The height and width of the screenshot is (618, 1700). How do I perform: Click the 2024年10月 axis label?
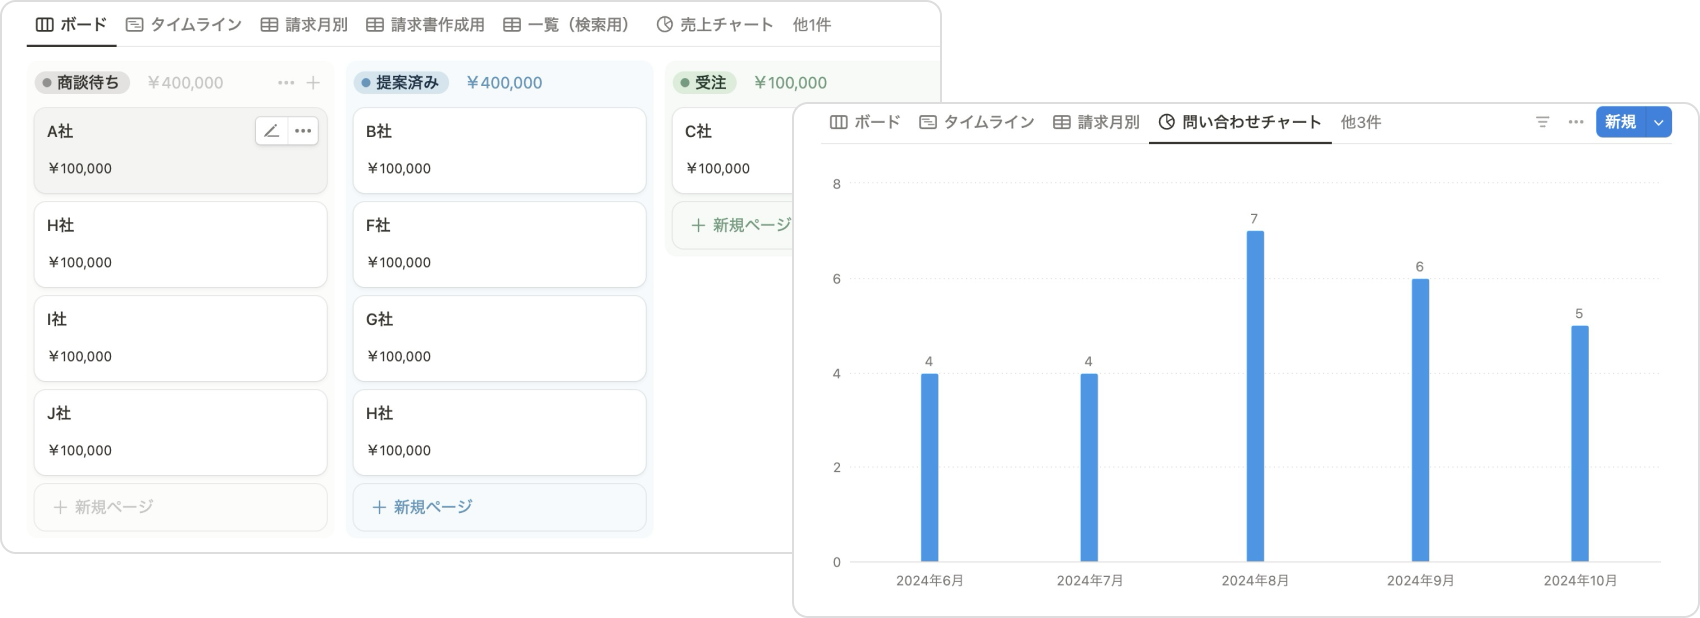click(x=1580, y=581)
